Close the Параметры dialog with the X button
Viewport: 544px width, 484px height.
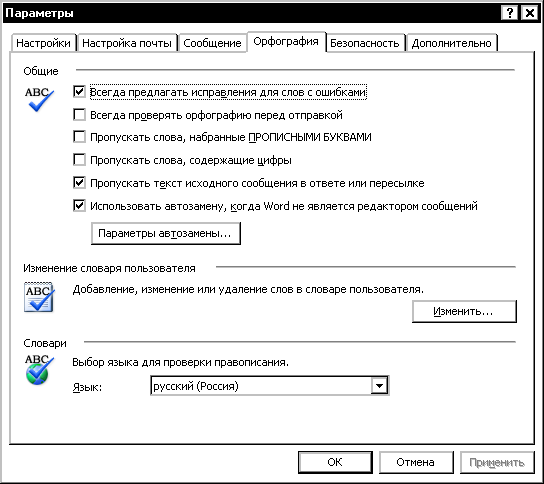530,13
